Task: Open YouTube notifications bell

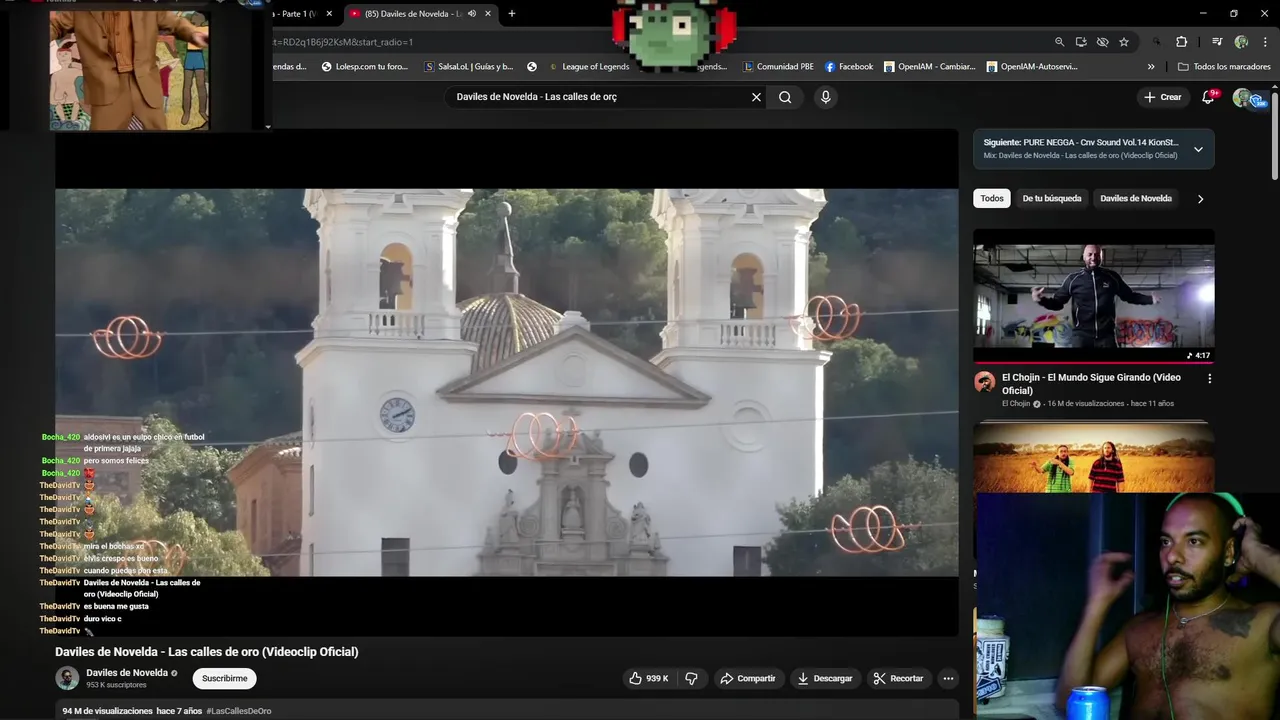Action: pos(1208,97)
